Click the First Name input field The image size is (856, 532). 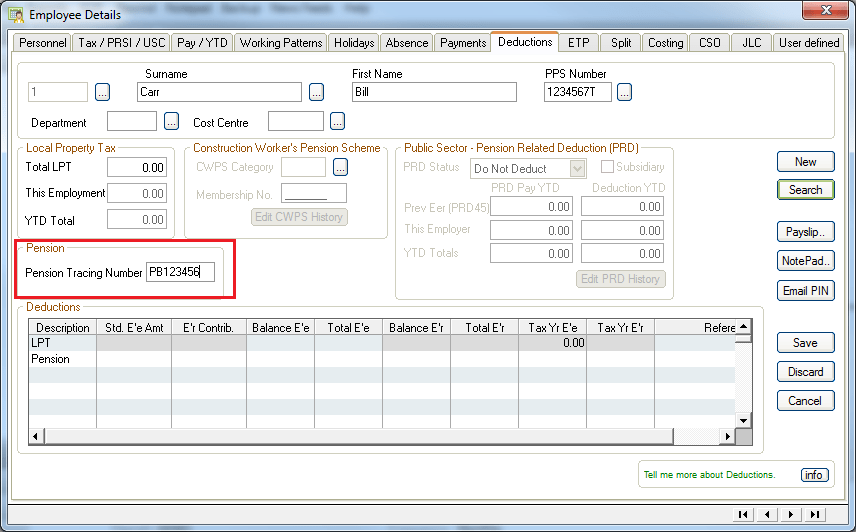click(x=434, y=92)
